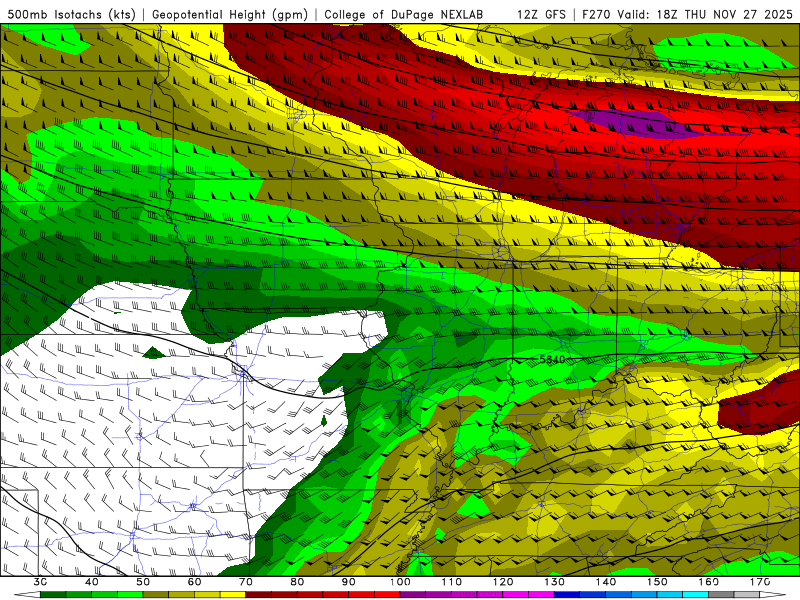
Task: Click the 130 value on the color scale
Action: pos(555,582)
